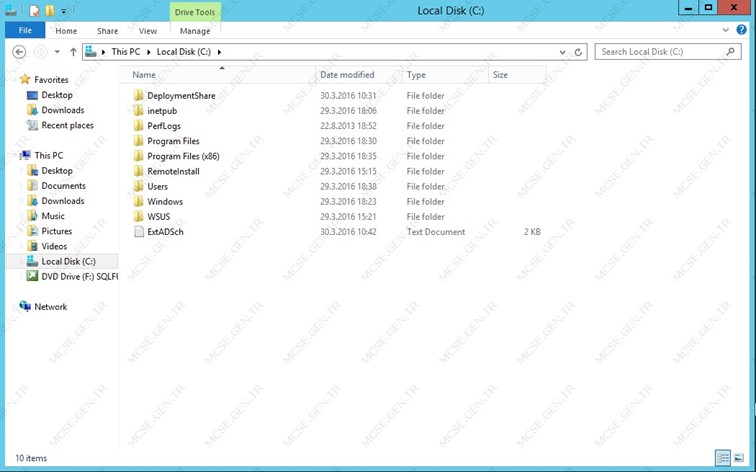The height and width of the screenshot is (472, 756).
Task: Open the recent locations dropdown arrow
Action: [x=57, y=52]
